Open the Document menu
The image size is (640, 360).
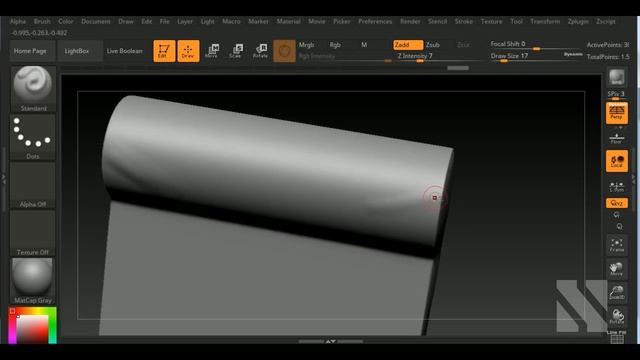pyautogui.click(x=96, y=21)
